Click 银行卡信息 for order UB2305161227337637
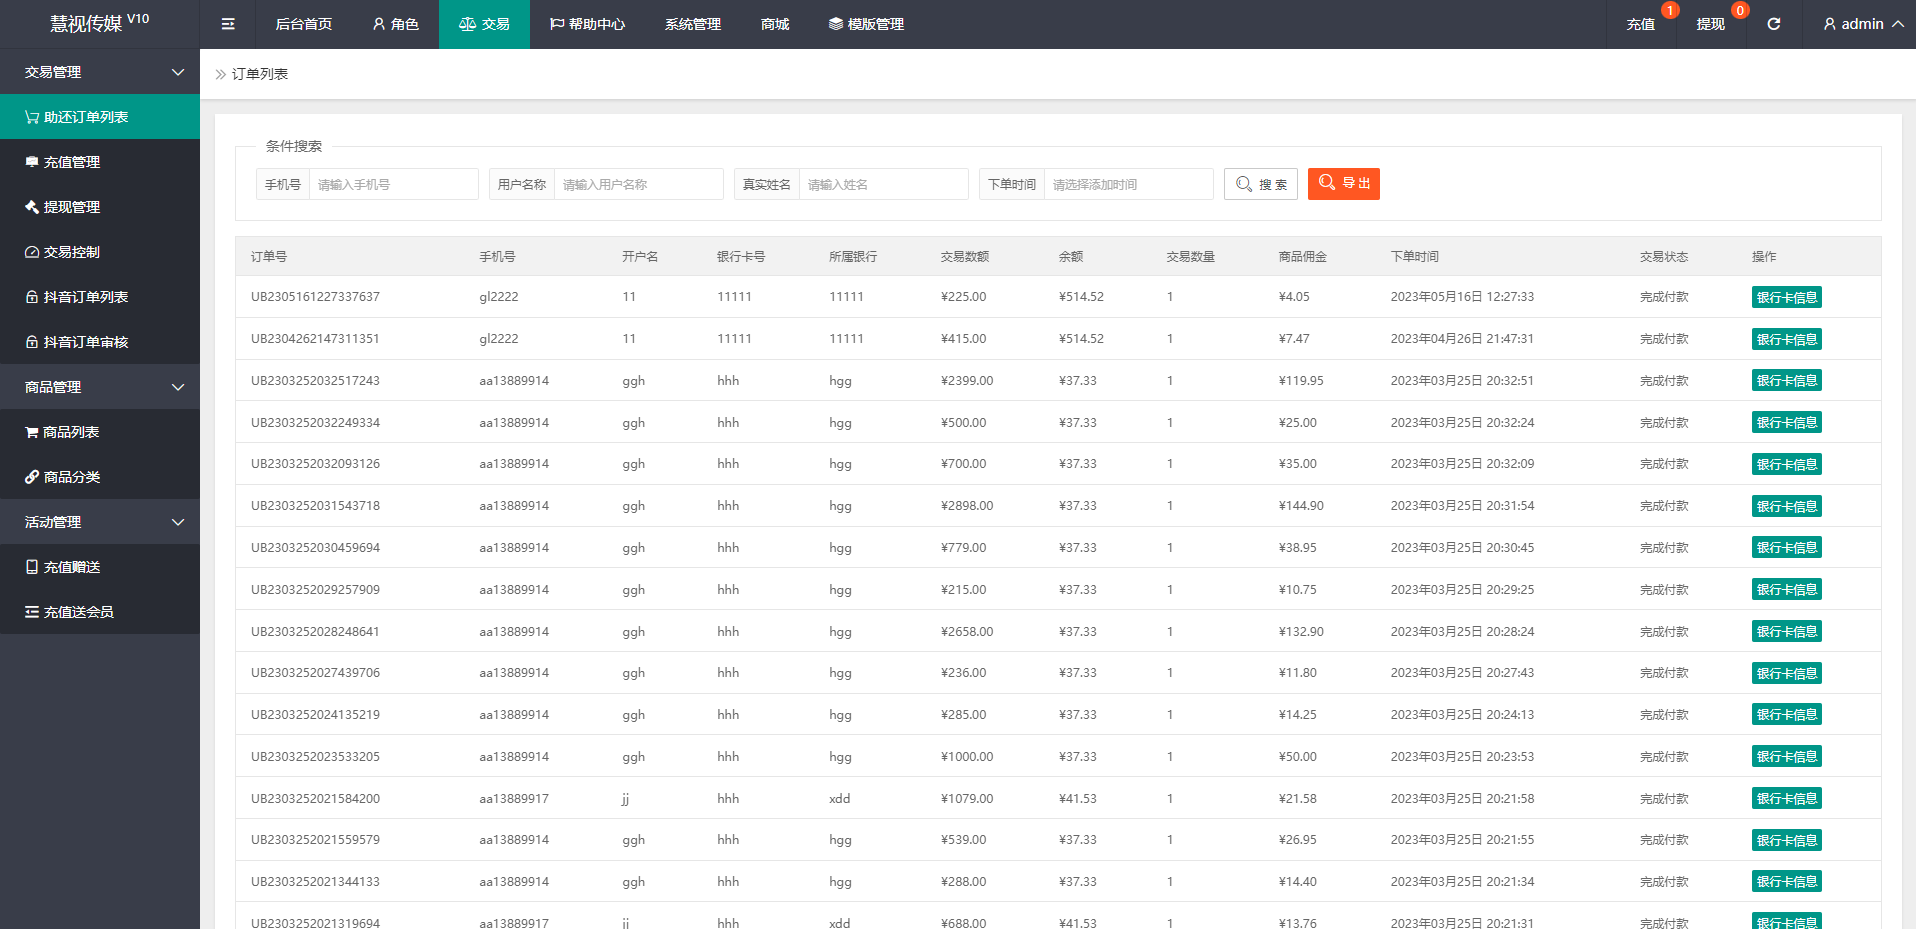This screenshot has height=929, width=1916. [x=1786, y=297]
